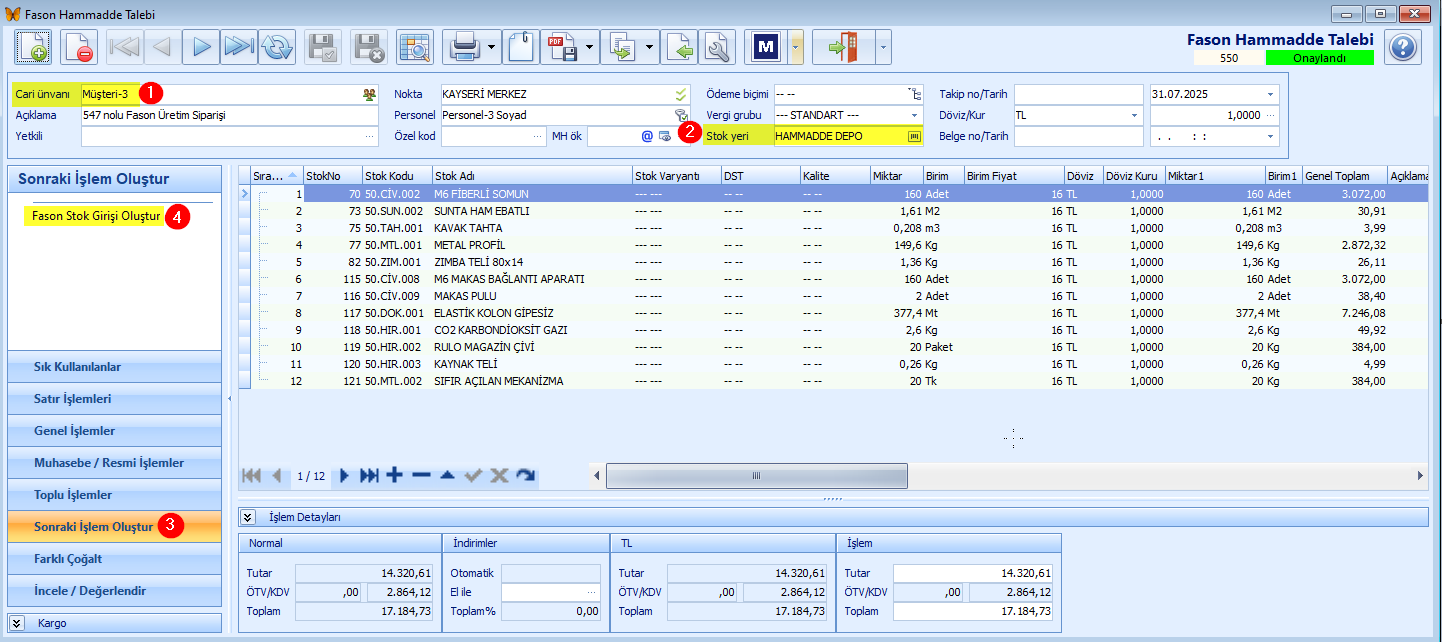Open the Muhasebe / Resmi İşlemler panel
The image size is (1442, 642).
click(114, 463)
